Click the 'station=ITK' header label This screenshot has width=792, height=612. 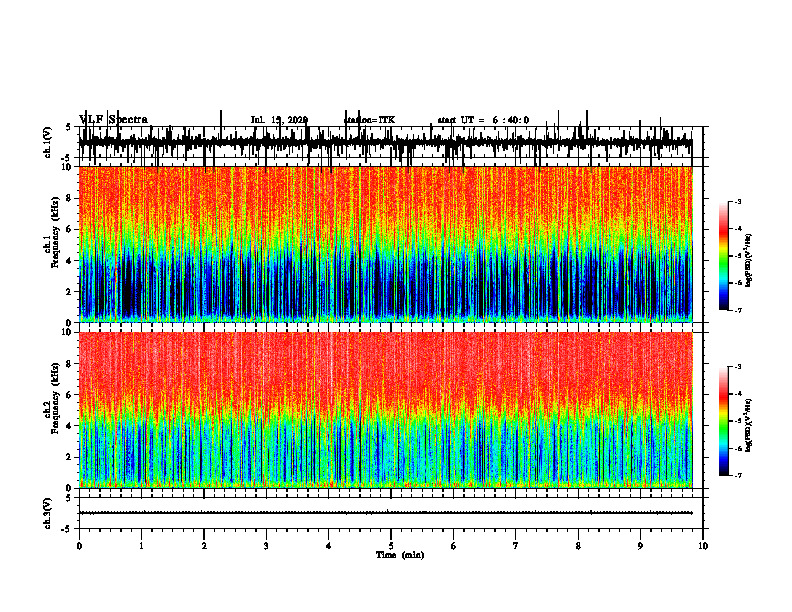tap(369, 120)
